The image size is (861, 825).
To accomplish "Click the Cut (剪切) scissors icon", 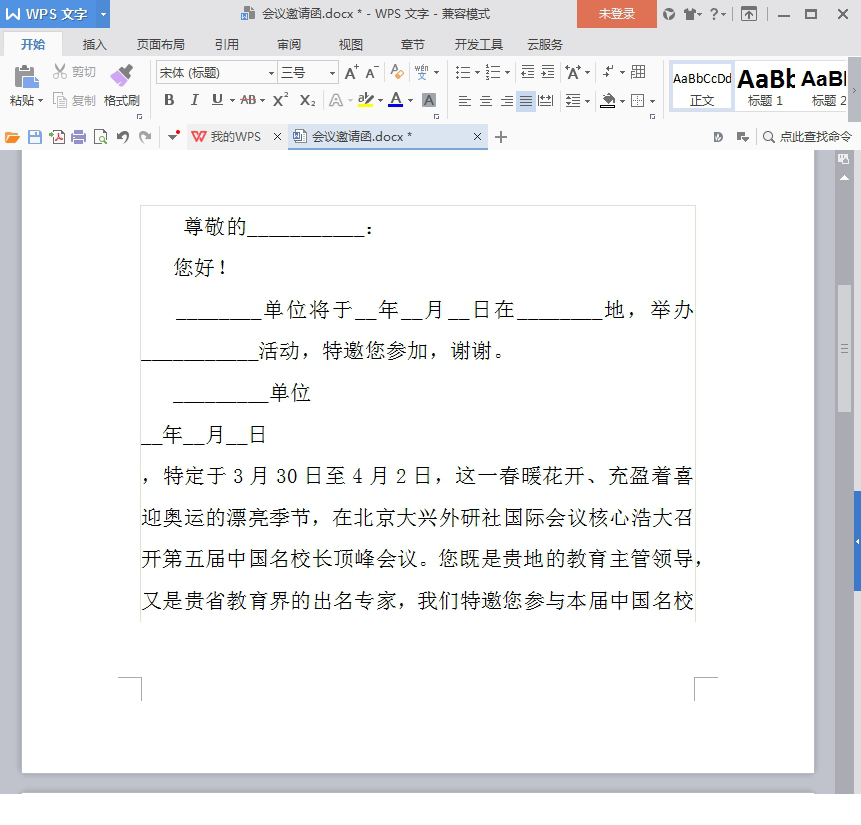I will [x=59, y=71].
